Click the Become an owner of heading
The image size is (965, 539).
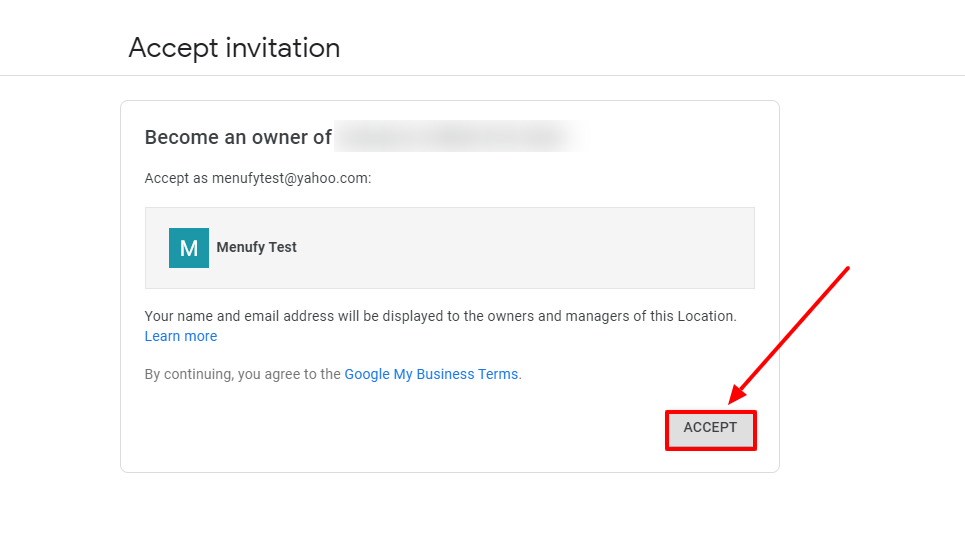click(x=238, y=137)
